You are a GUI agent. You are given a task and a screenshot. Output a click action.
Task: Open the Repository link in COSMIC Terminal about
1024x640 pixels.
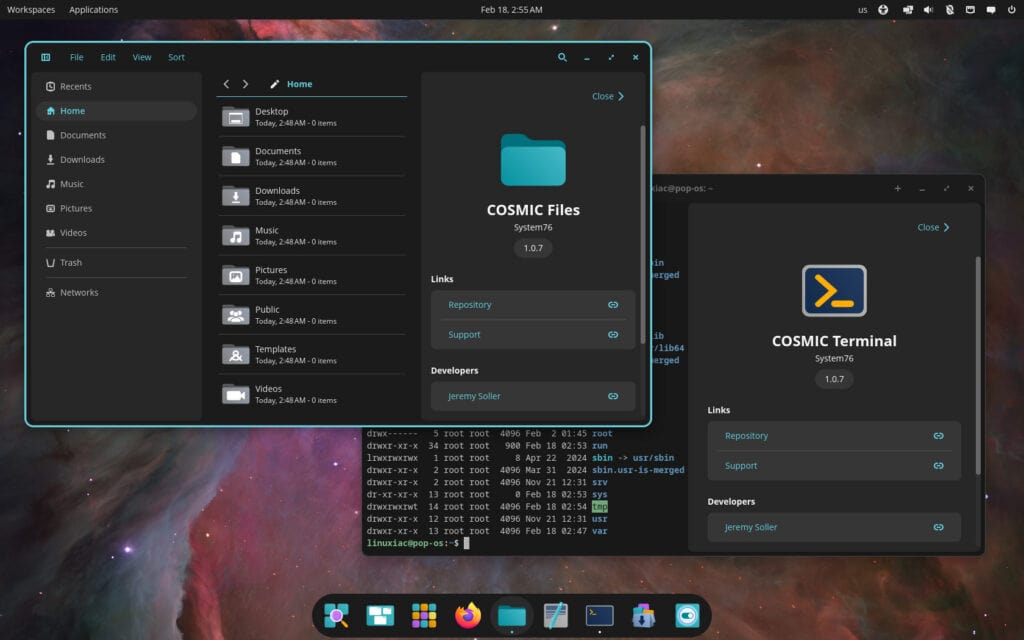pos(834,436)
